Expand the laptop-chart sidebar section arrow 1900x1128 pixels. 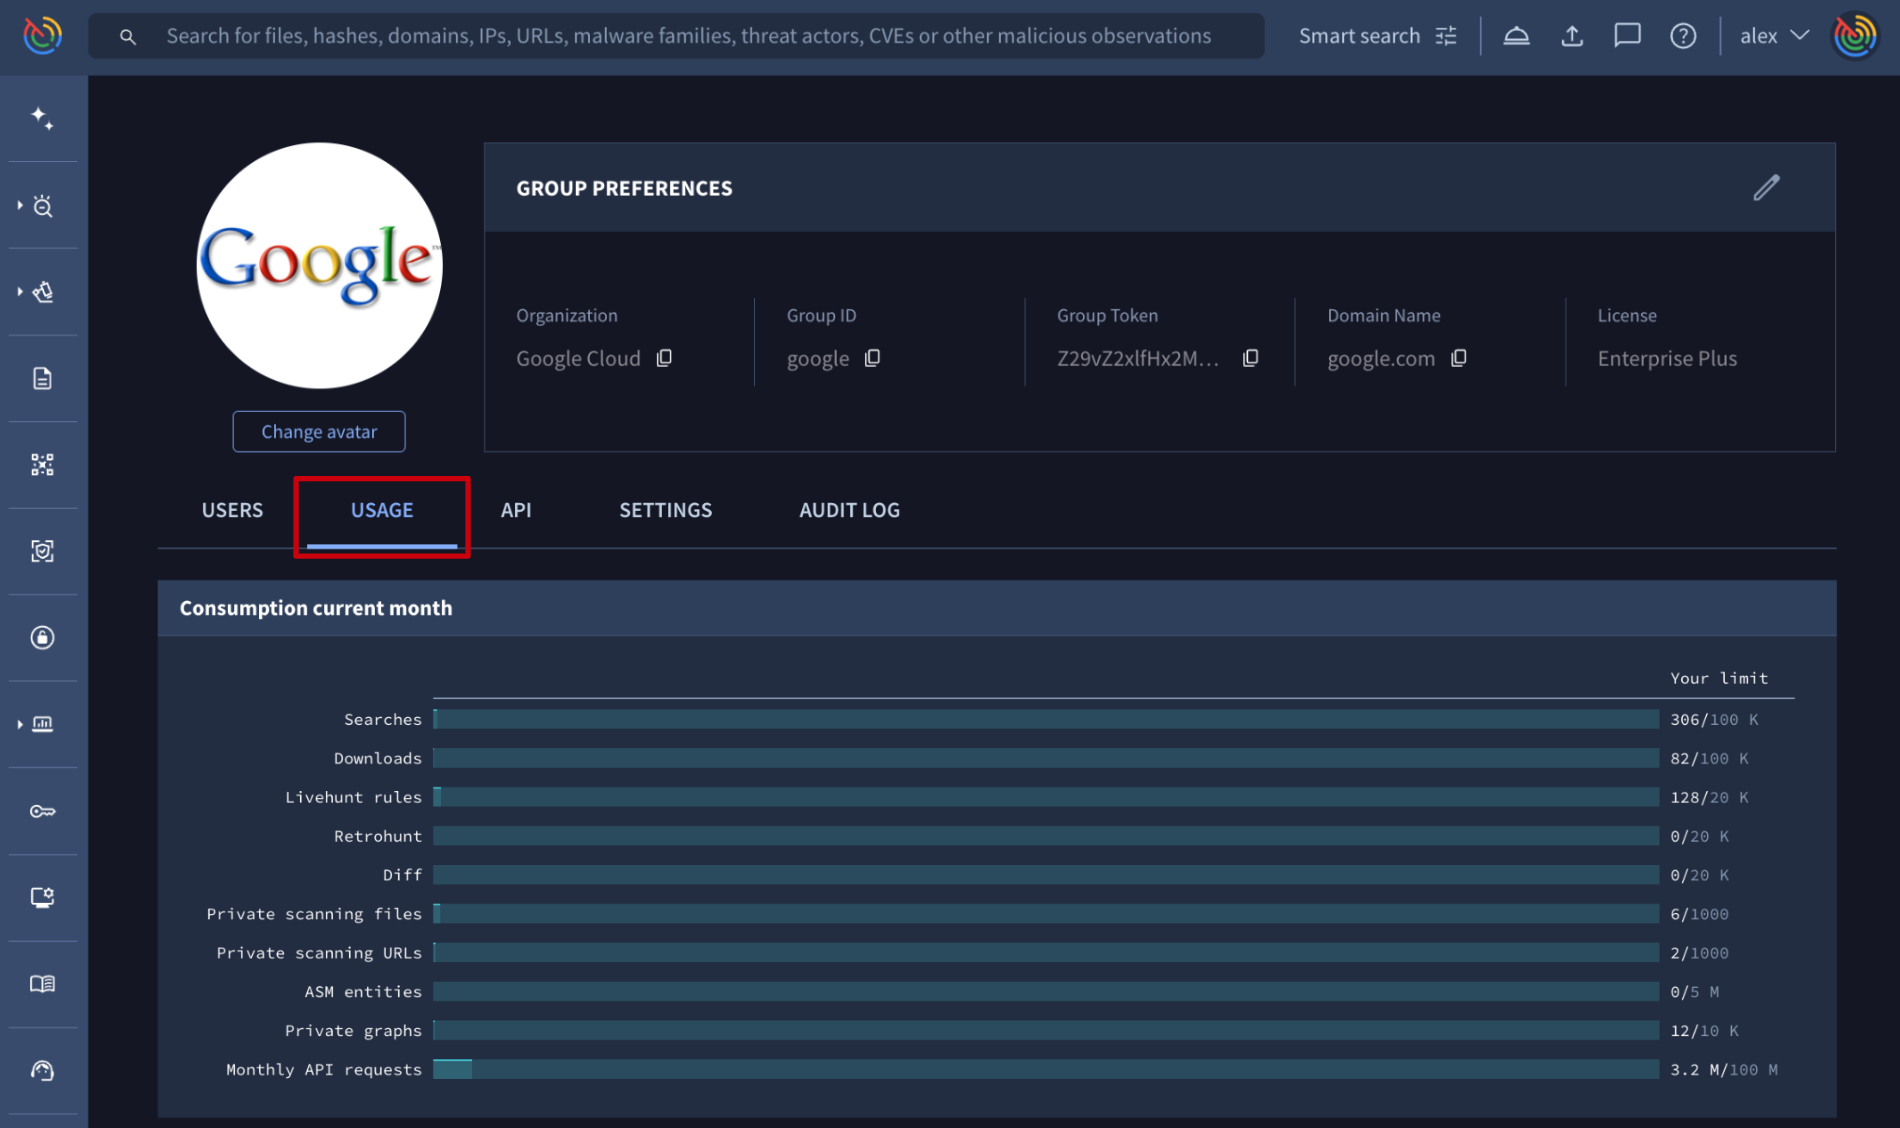click(x=20, y=724)
